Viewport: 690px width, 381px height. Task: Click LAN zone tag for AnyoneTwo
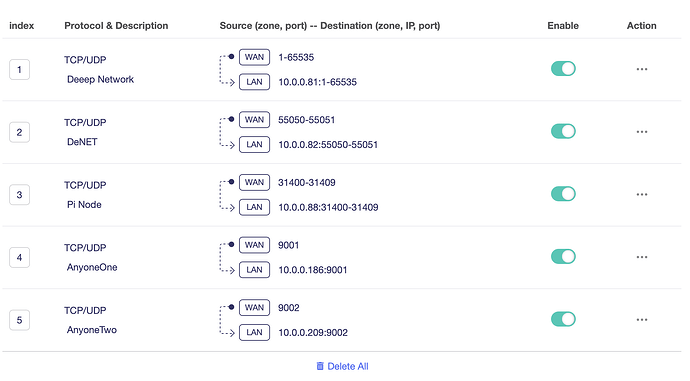254,332
